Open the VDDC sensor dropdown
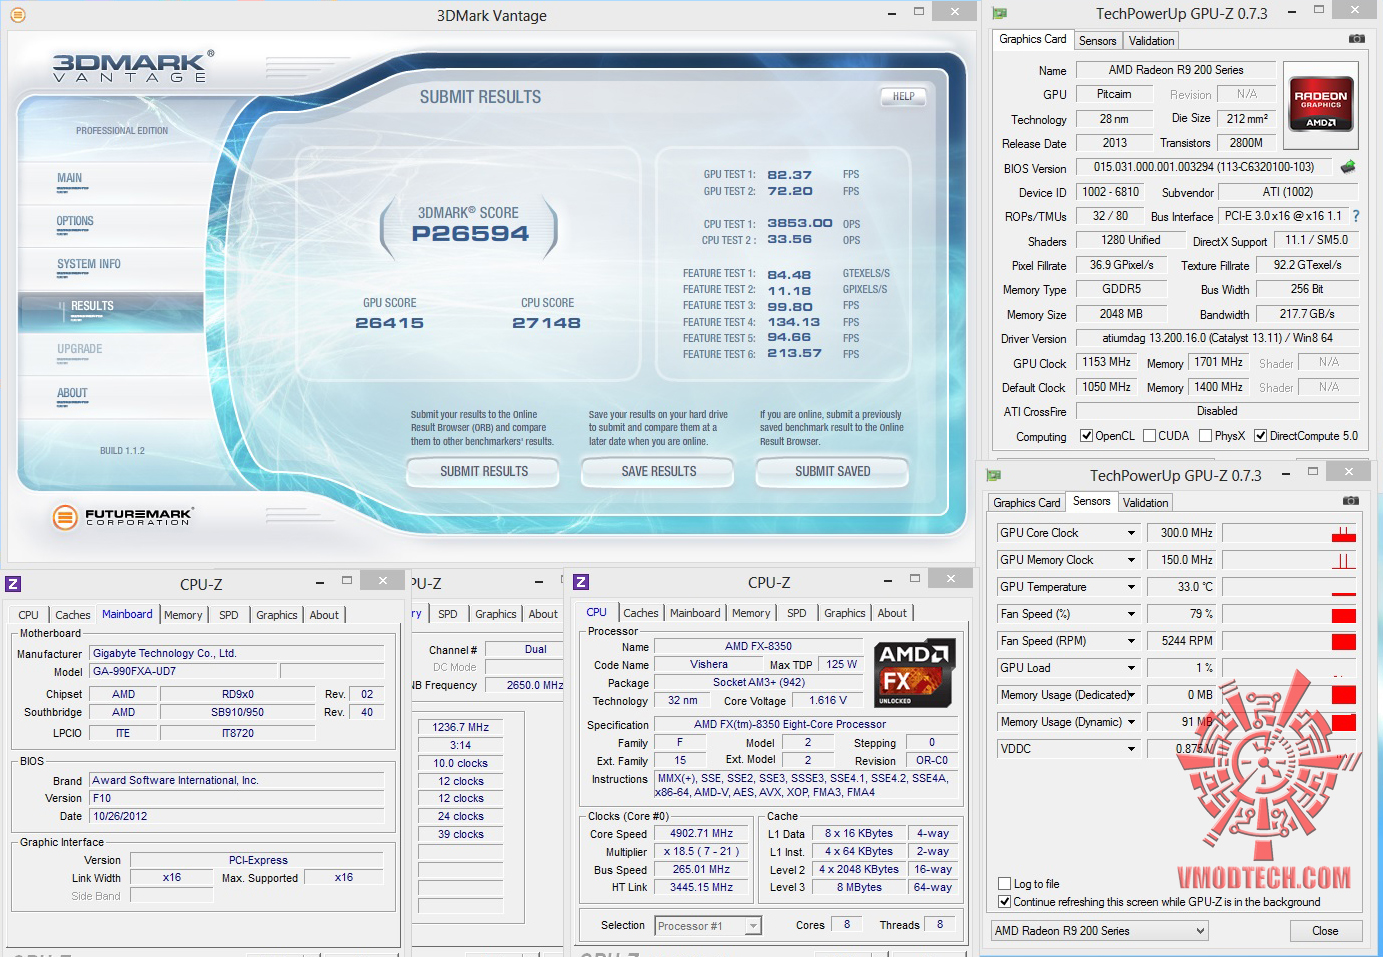 coord(1131,749)
